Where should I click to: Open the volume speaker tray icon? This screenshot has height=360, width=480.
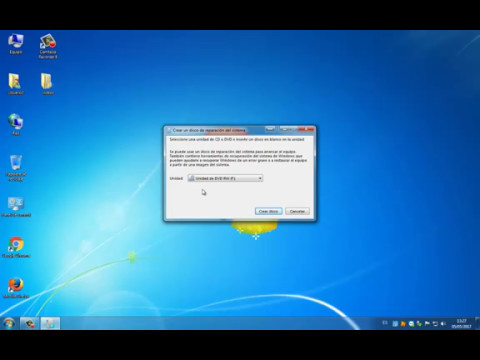coord(443,324)
